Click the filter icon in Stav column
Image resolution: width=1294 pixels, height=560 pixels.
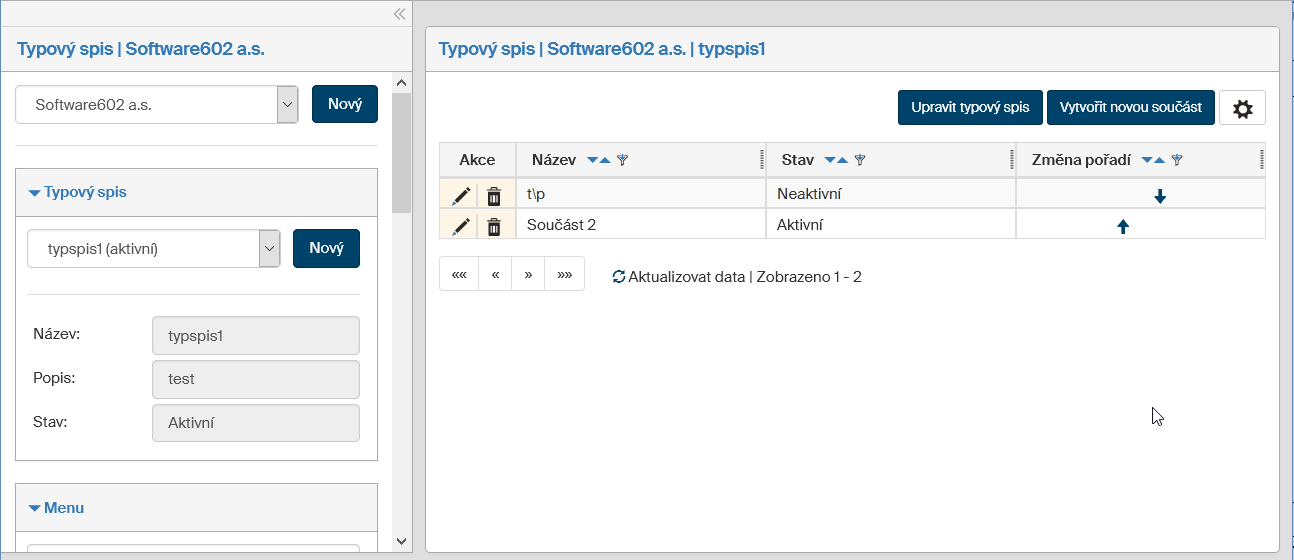[860, 160]
